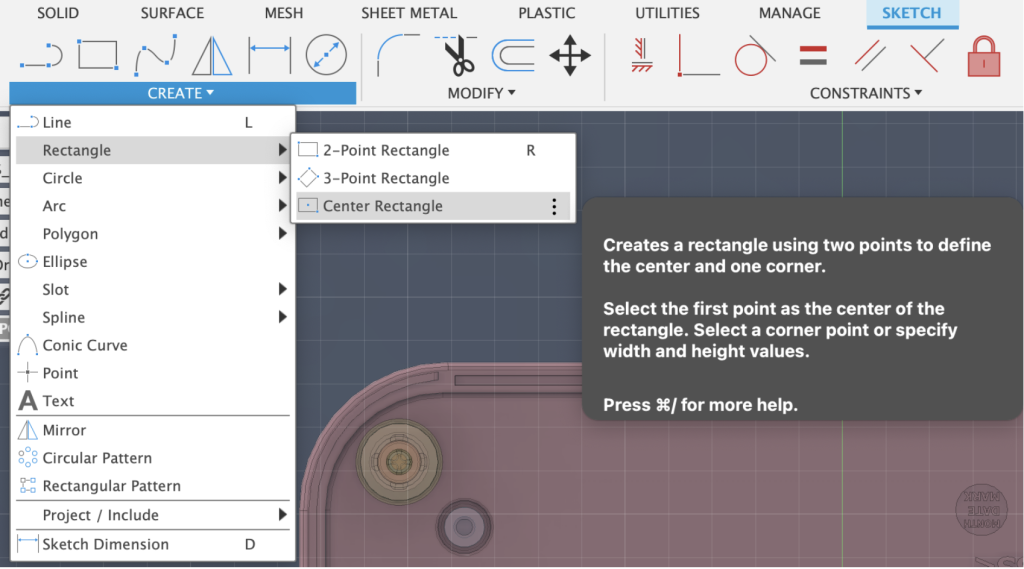Select the circle with arrow toolbar icon
1024x569 pixels.
click(326, 55)
